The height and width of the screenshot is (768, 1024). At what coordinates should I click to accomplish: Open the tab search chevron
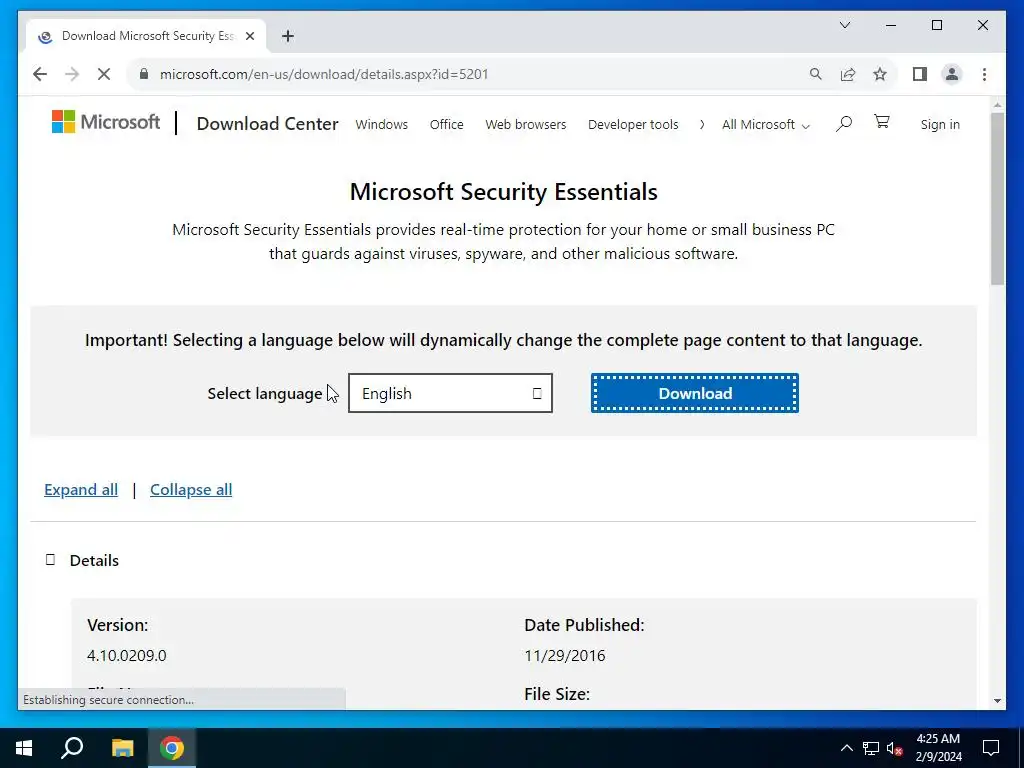tap(845, 25)
